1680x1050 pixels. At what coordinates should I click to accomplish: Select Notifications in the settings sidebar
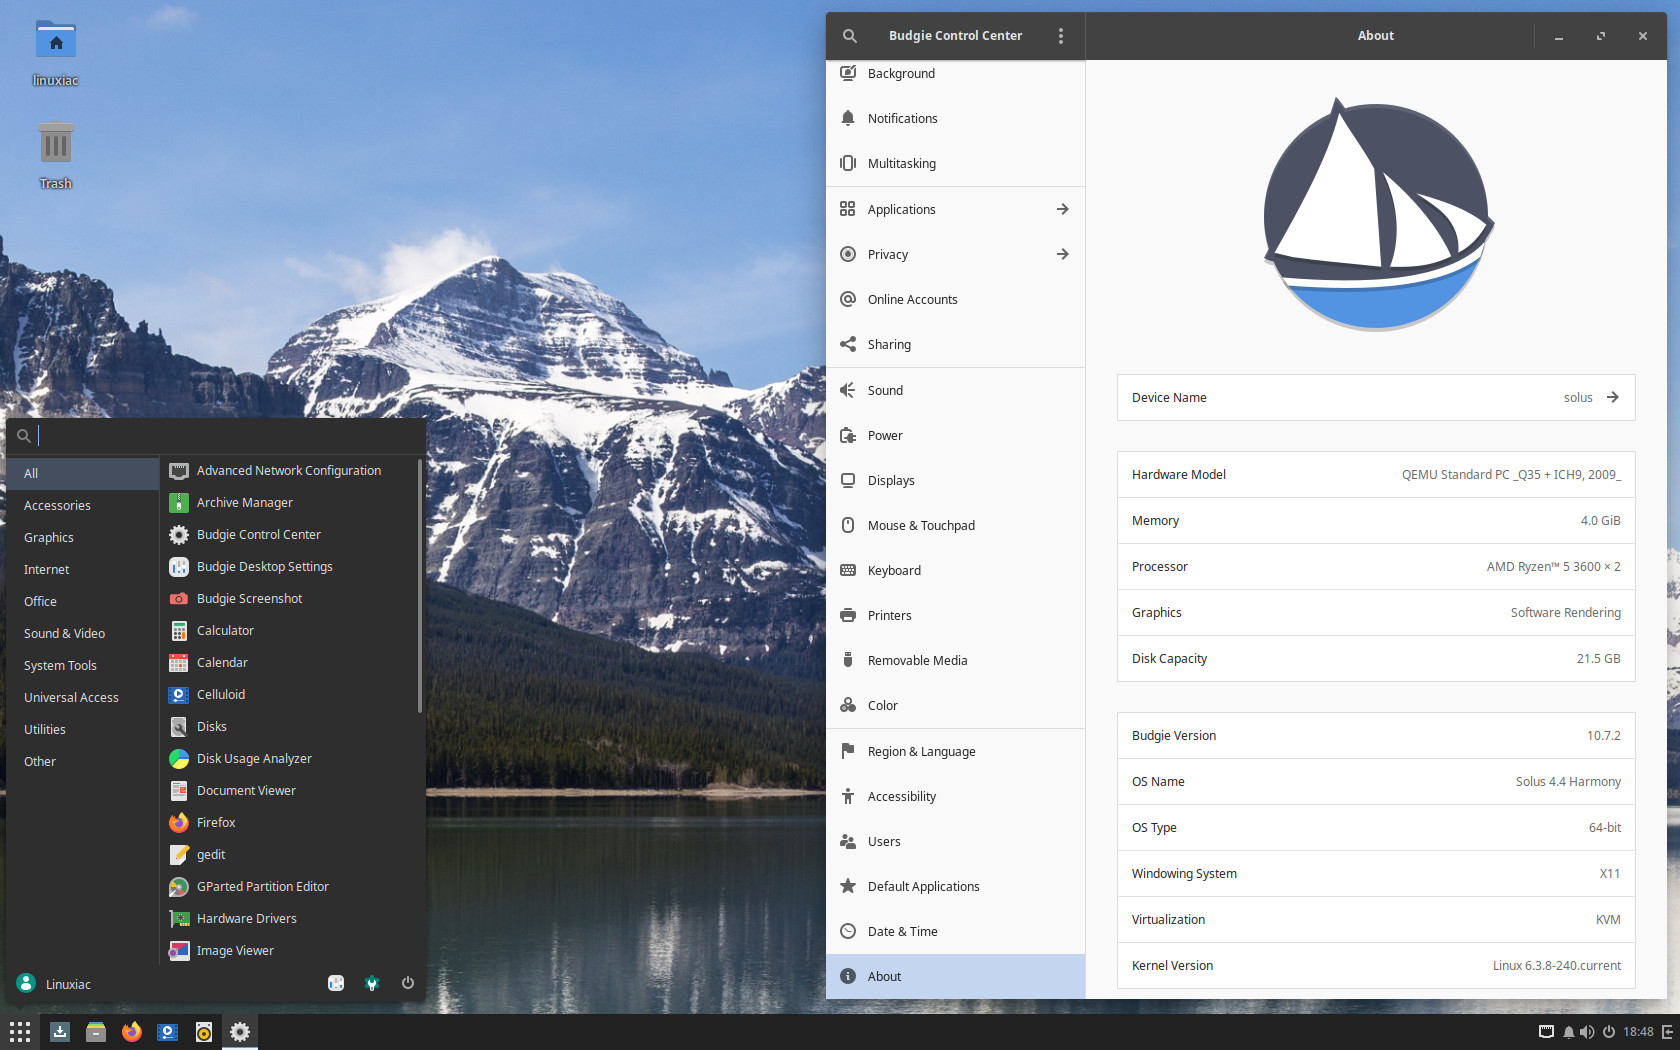955,118
